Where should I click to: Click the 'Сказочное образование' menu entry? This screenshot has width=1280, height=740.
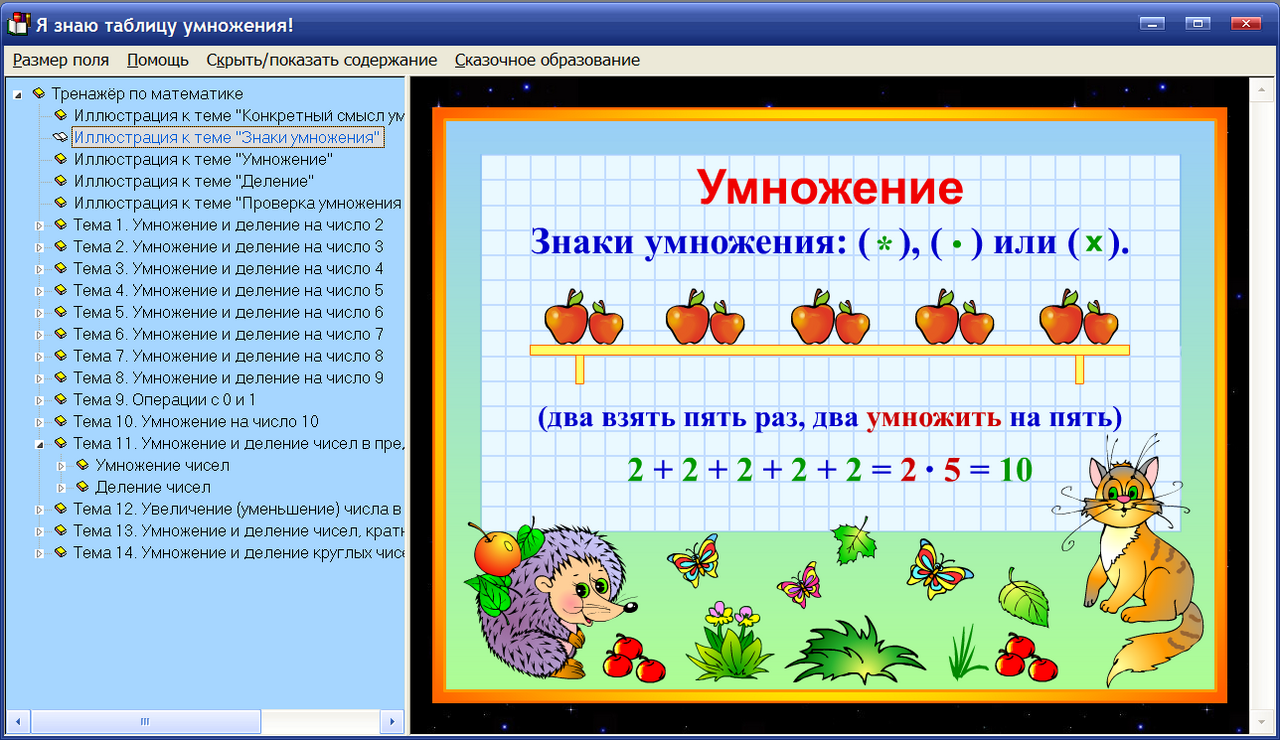tap(546, 60)
